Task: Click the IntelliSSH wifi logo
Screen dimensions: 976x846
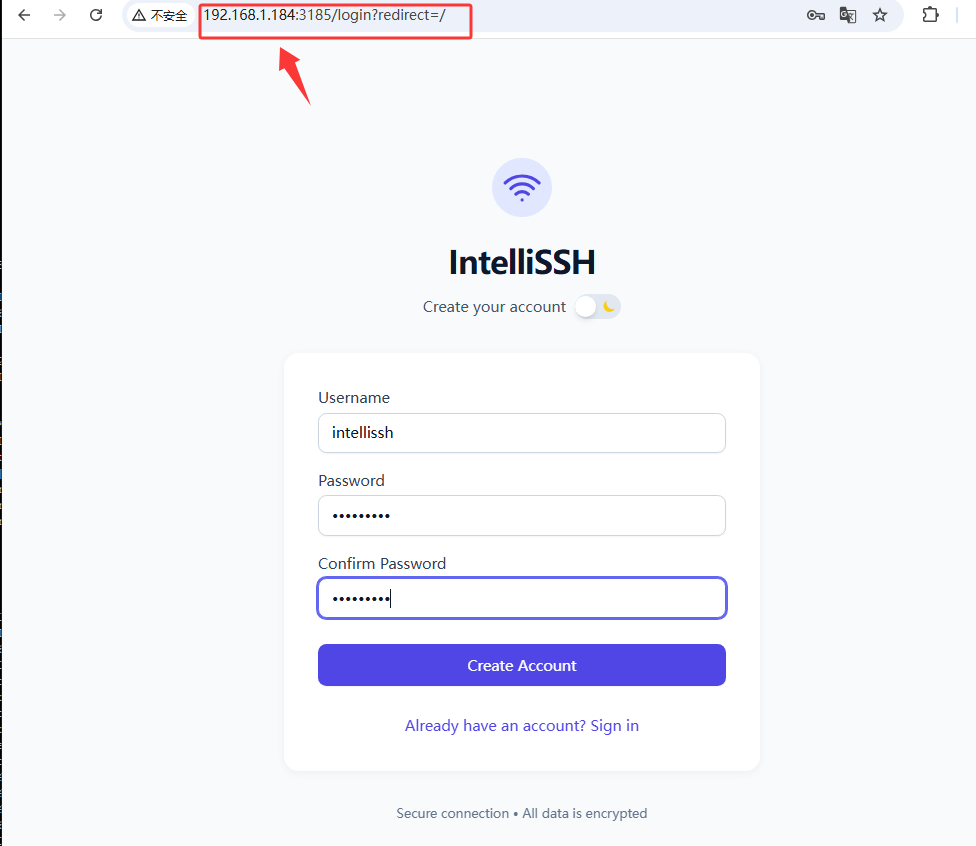Action: pyautogui.click(x=522, y=187)
